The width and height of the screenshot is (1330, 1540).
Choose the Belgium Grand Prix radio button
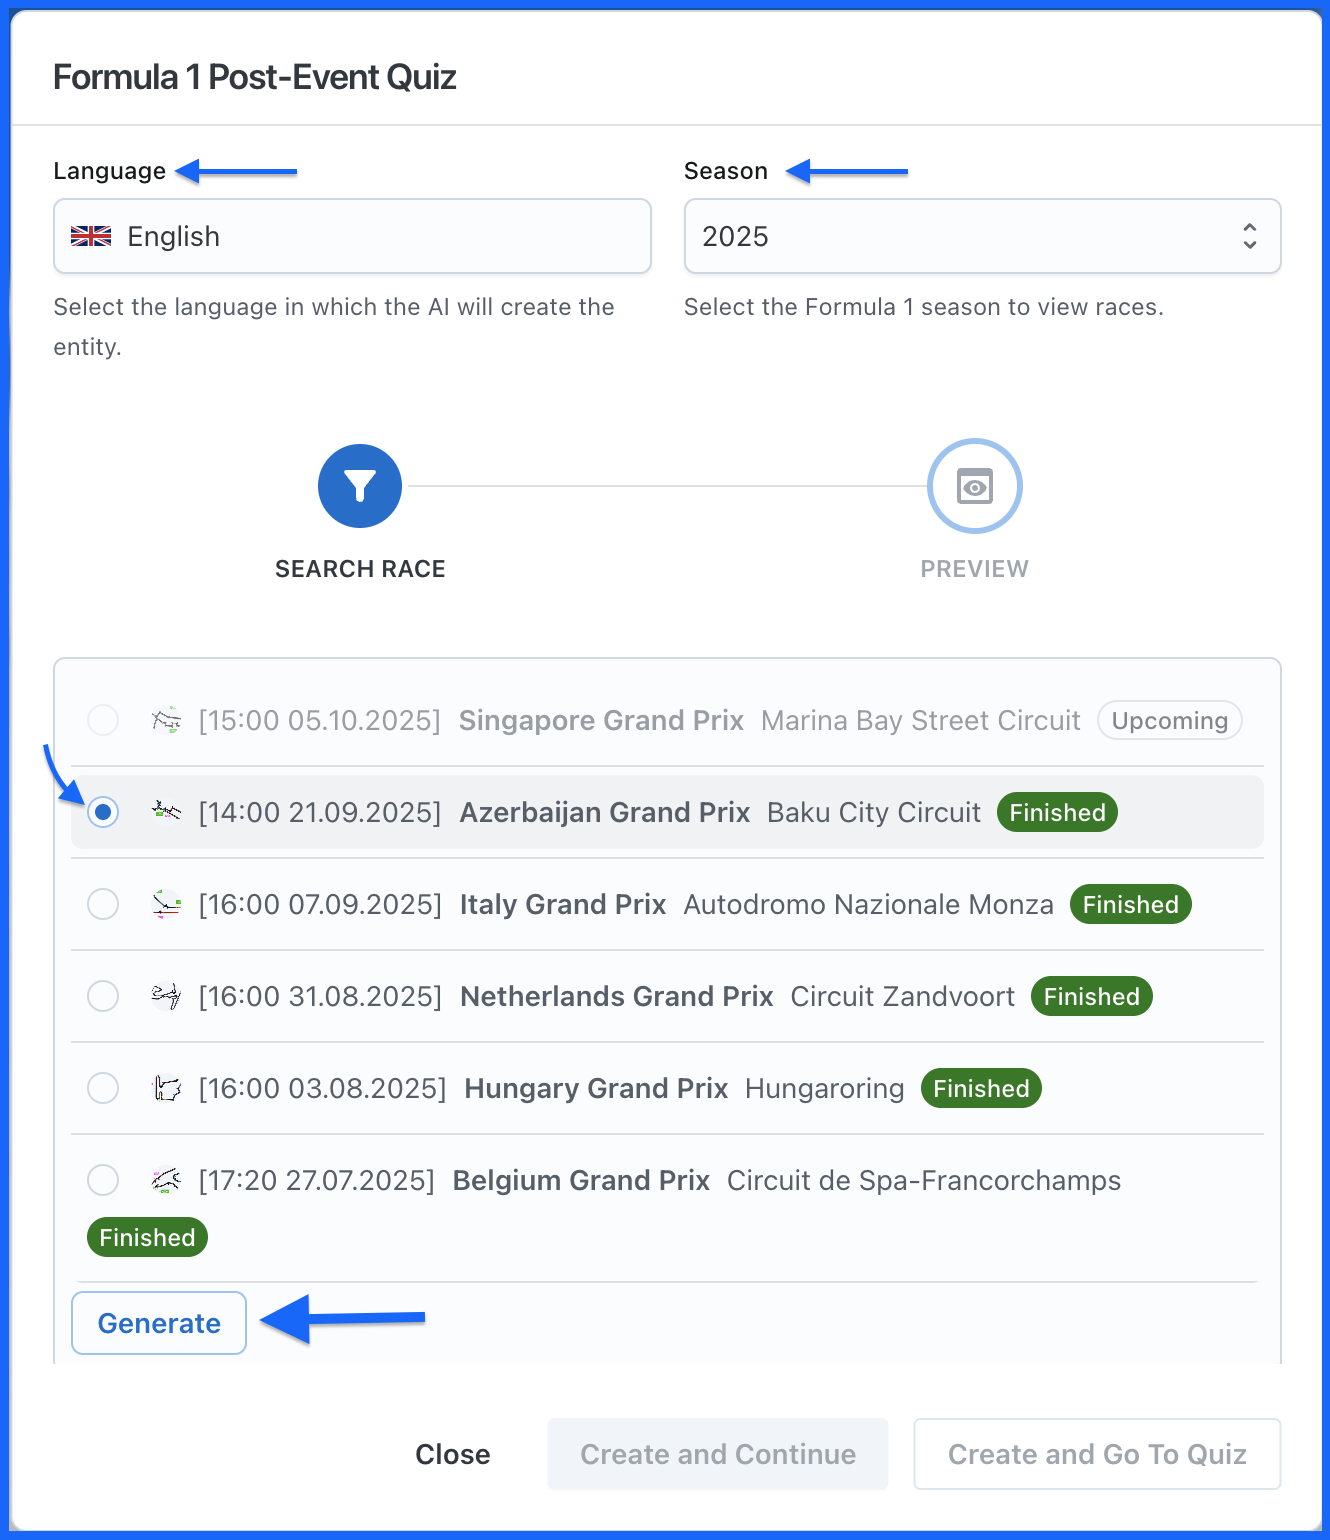[x=103, y=1180]
